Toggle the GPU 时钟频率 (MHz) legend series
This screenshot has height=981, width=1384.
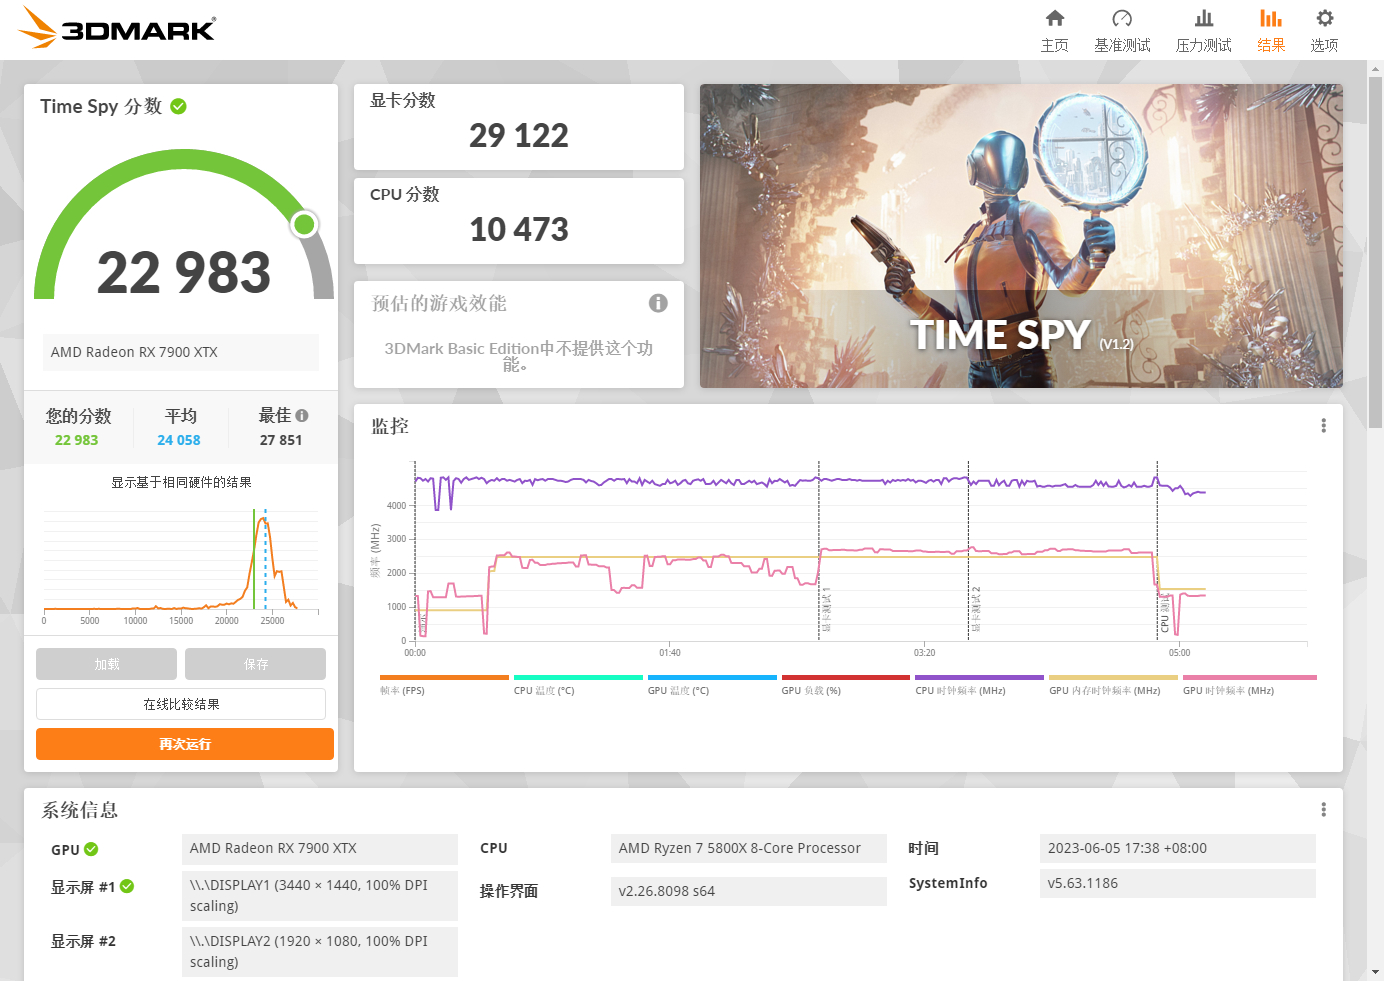(1249, 685)
